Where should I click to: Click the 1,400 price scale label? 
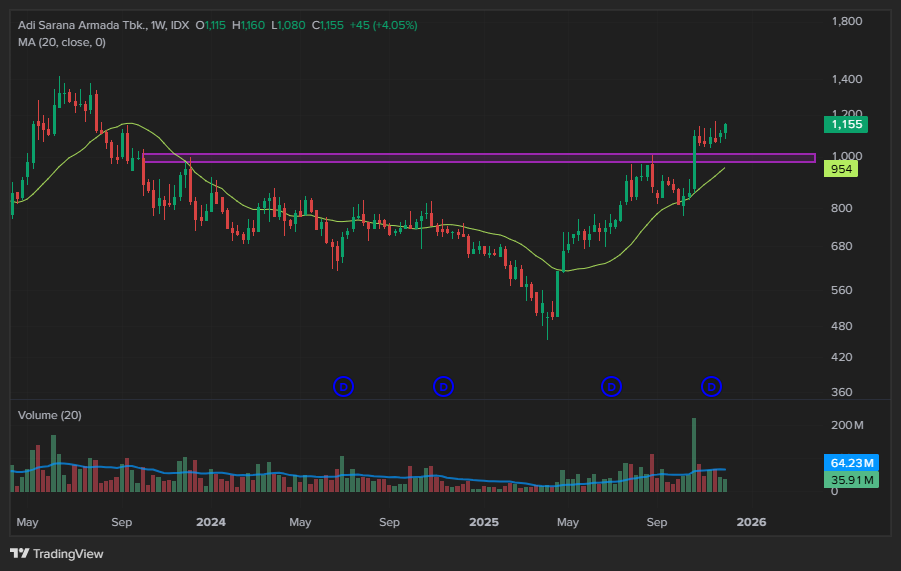tap(847, 79)
